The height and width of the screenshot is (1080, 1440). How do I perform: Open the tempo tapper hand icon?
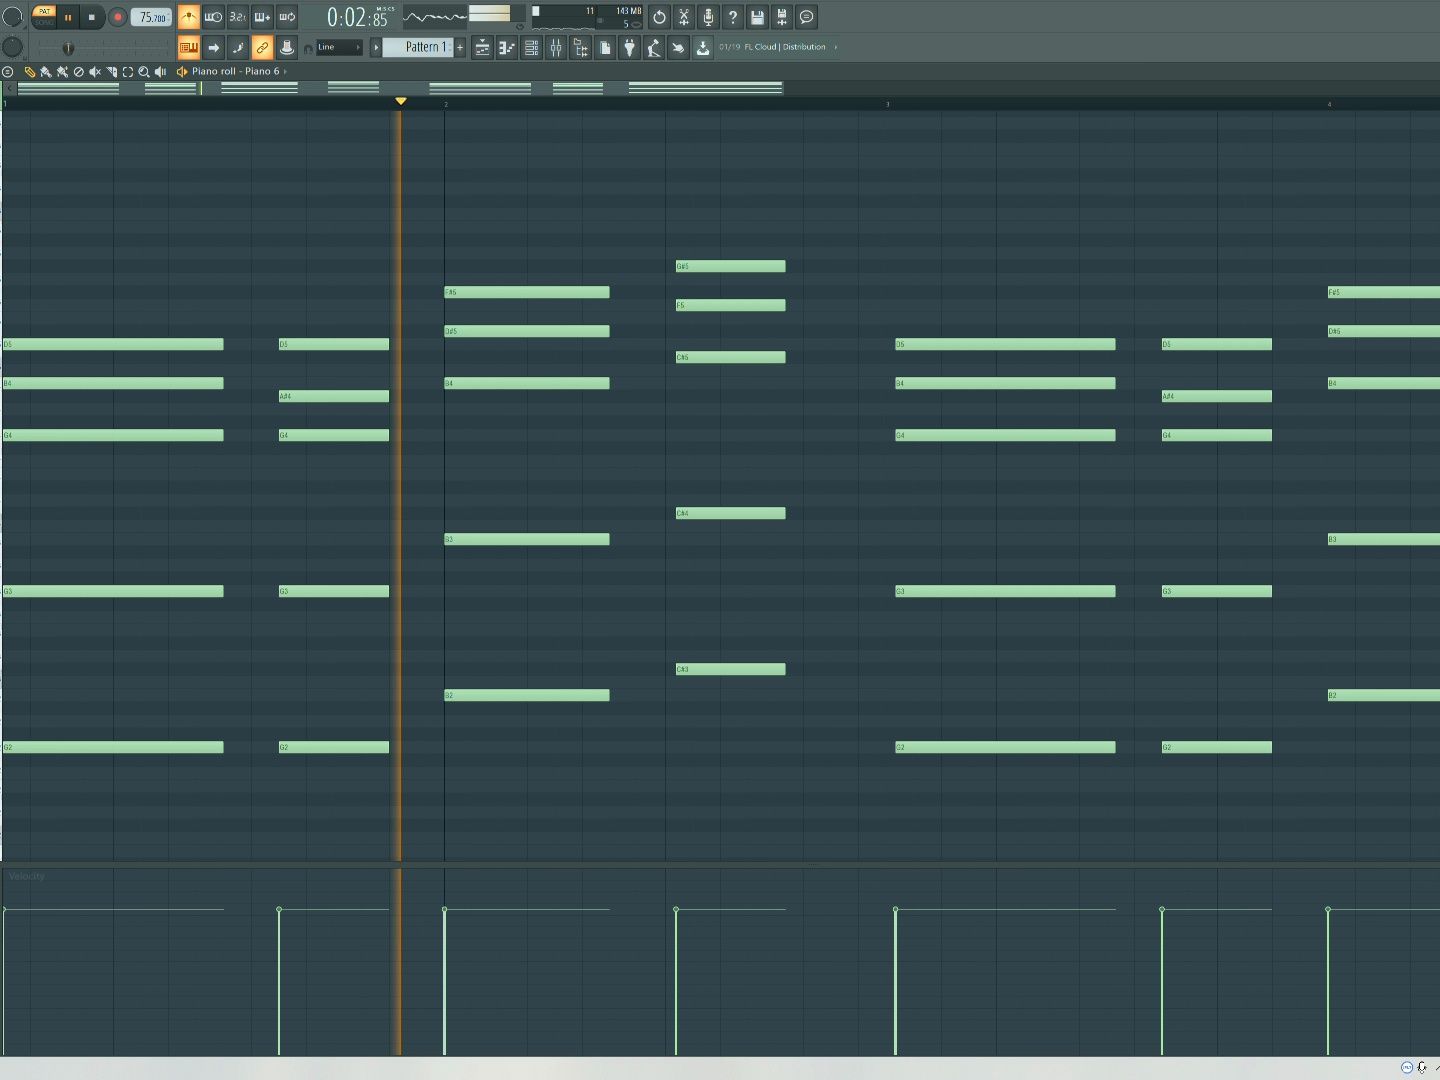click(678, 47)
